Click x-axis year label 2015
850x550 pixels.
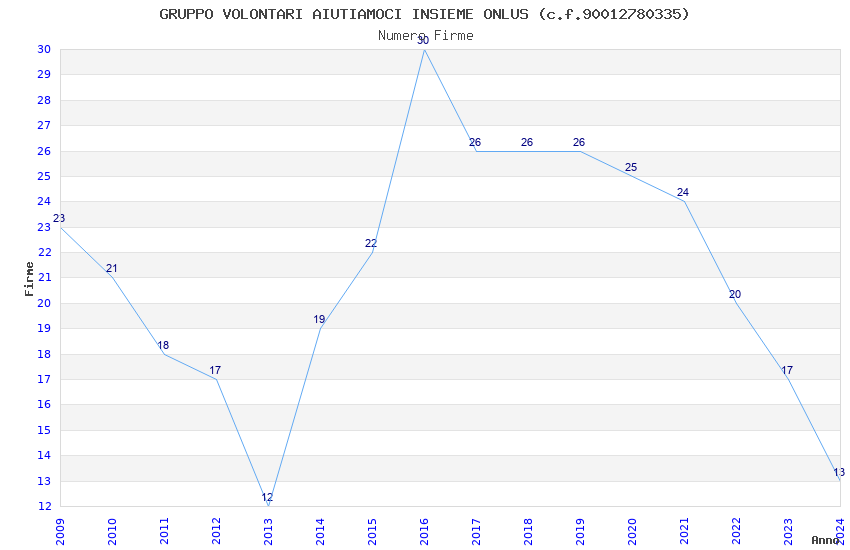click(372, 531)
